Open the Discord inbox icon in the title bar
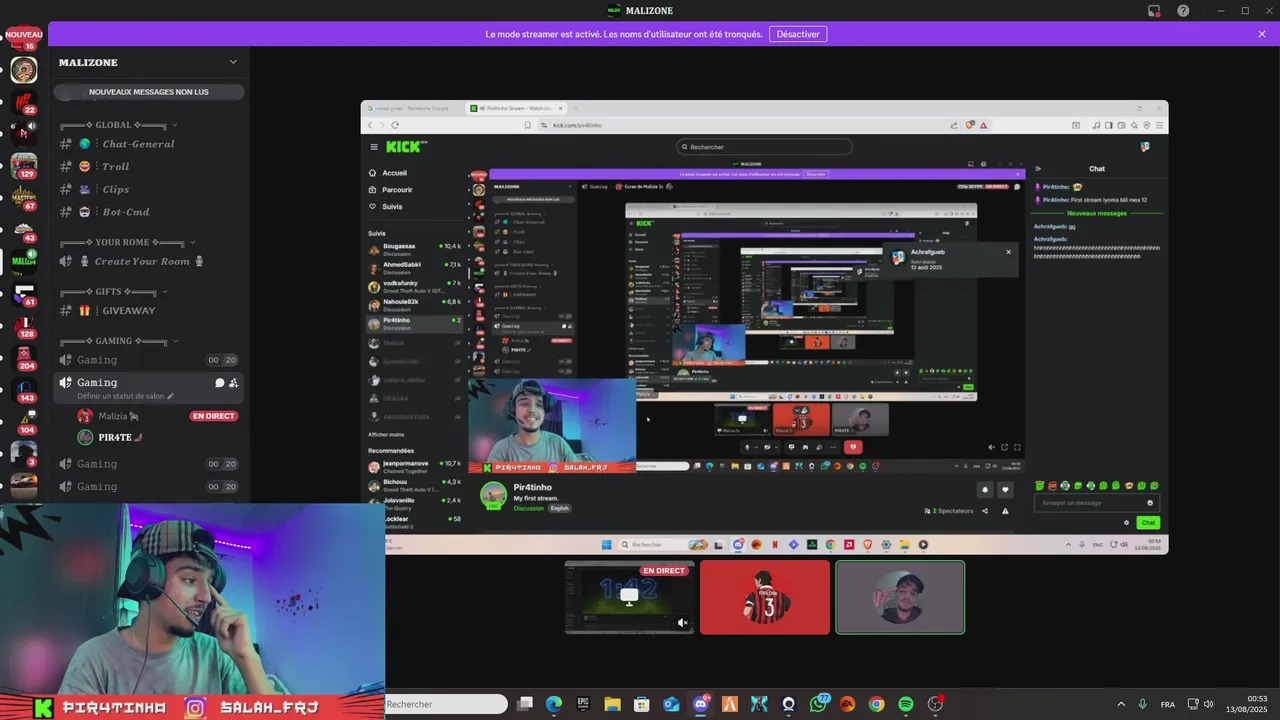This screenshot has width=1280, height=720. coord(1154,11)
